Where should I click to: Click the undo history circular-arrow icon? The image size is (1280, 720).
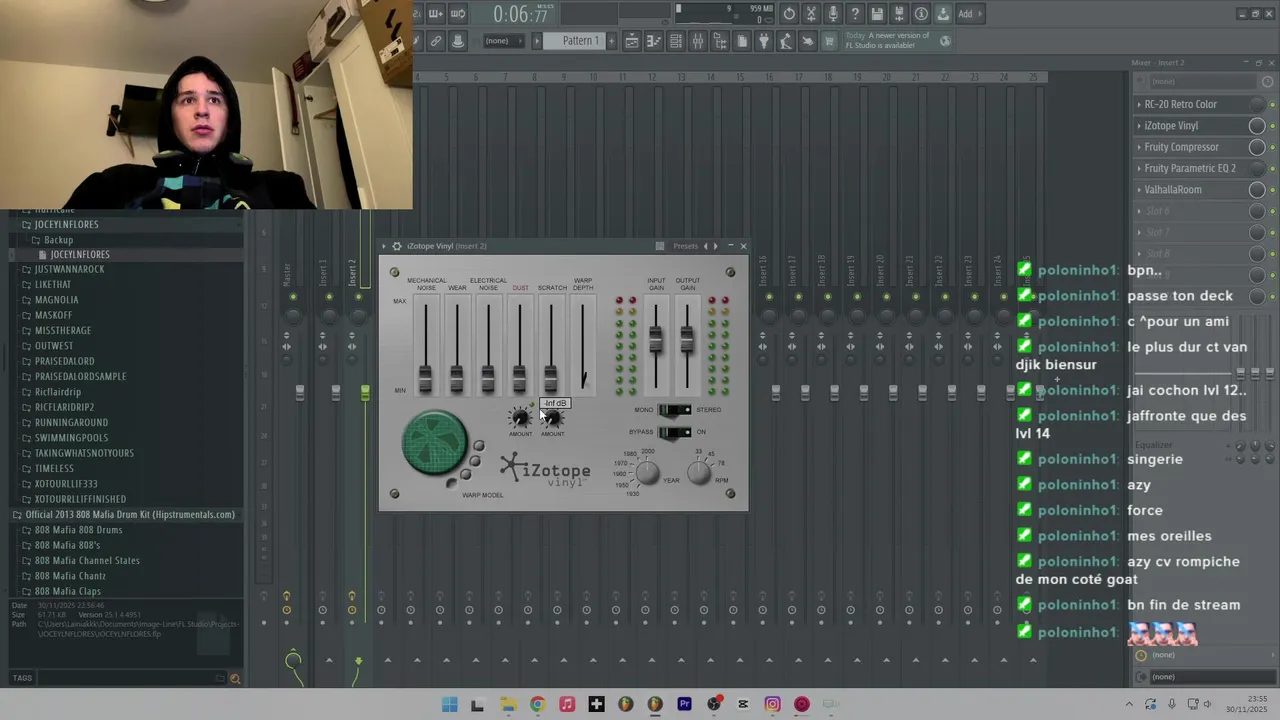tap(789, 14)
